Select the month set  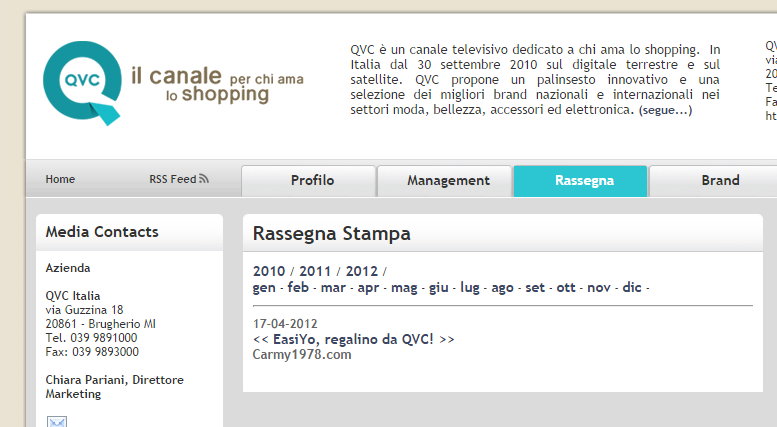[535, 288]
